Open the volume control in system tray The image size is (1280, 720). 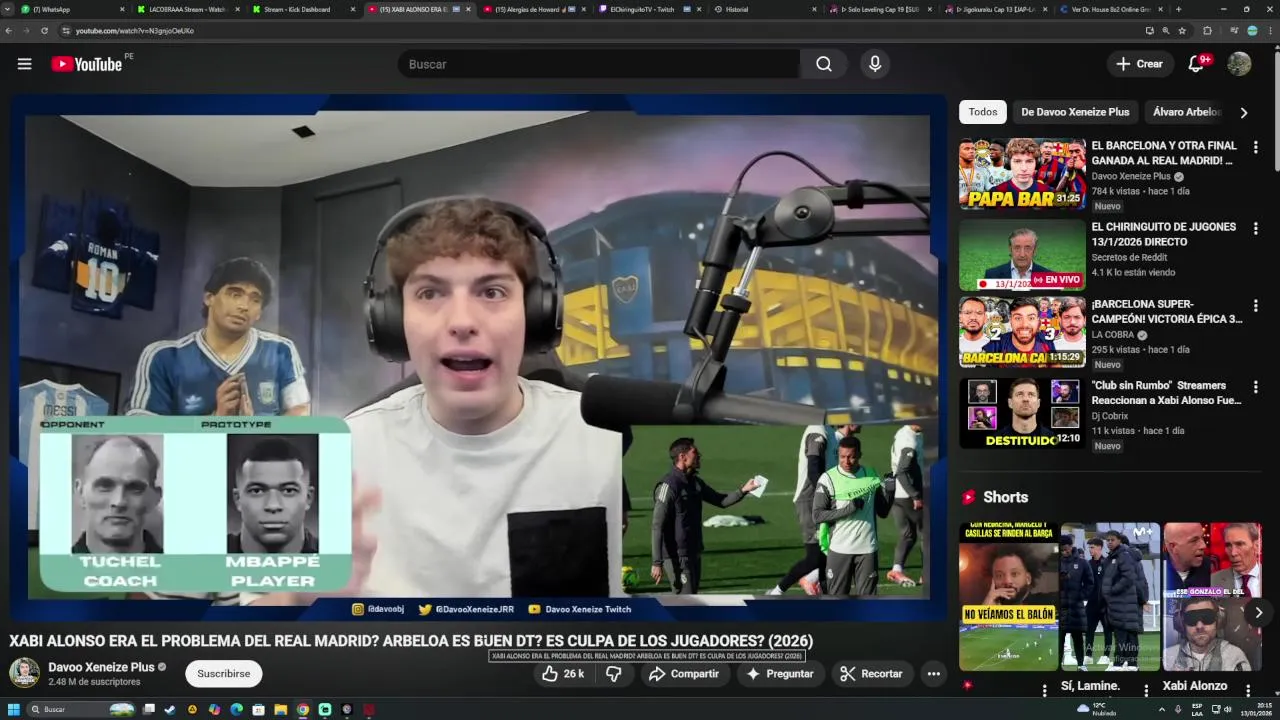[x=1228, y=709]
